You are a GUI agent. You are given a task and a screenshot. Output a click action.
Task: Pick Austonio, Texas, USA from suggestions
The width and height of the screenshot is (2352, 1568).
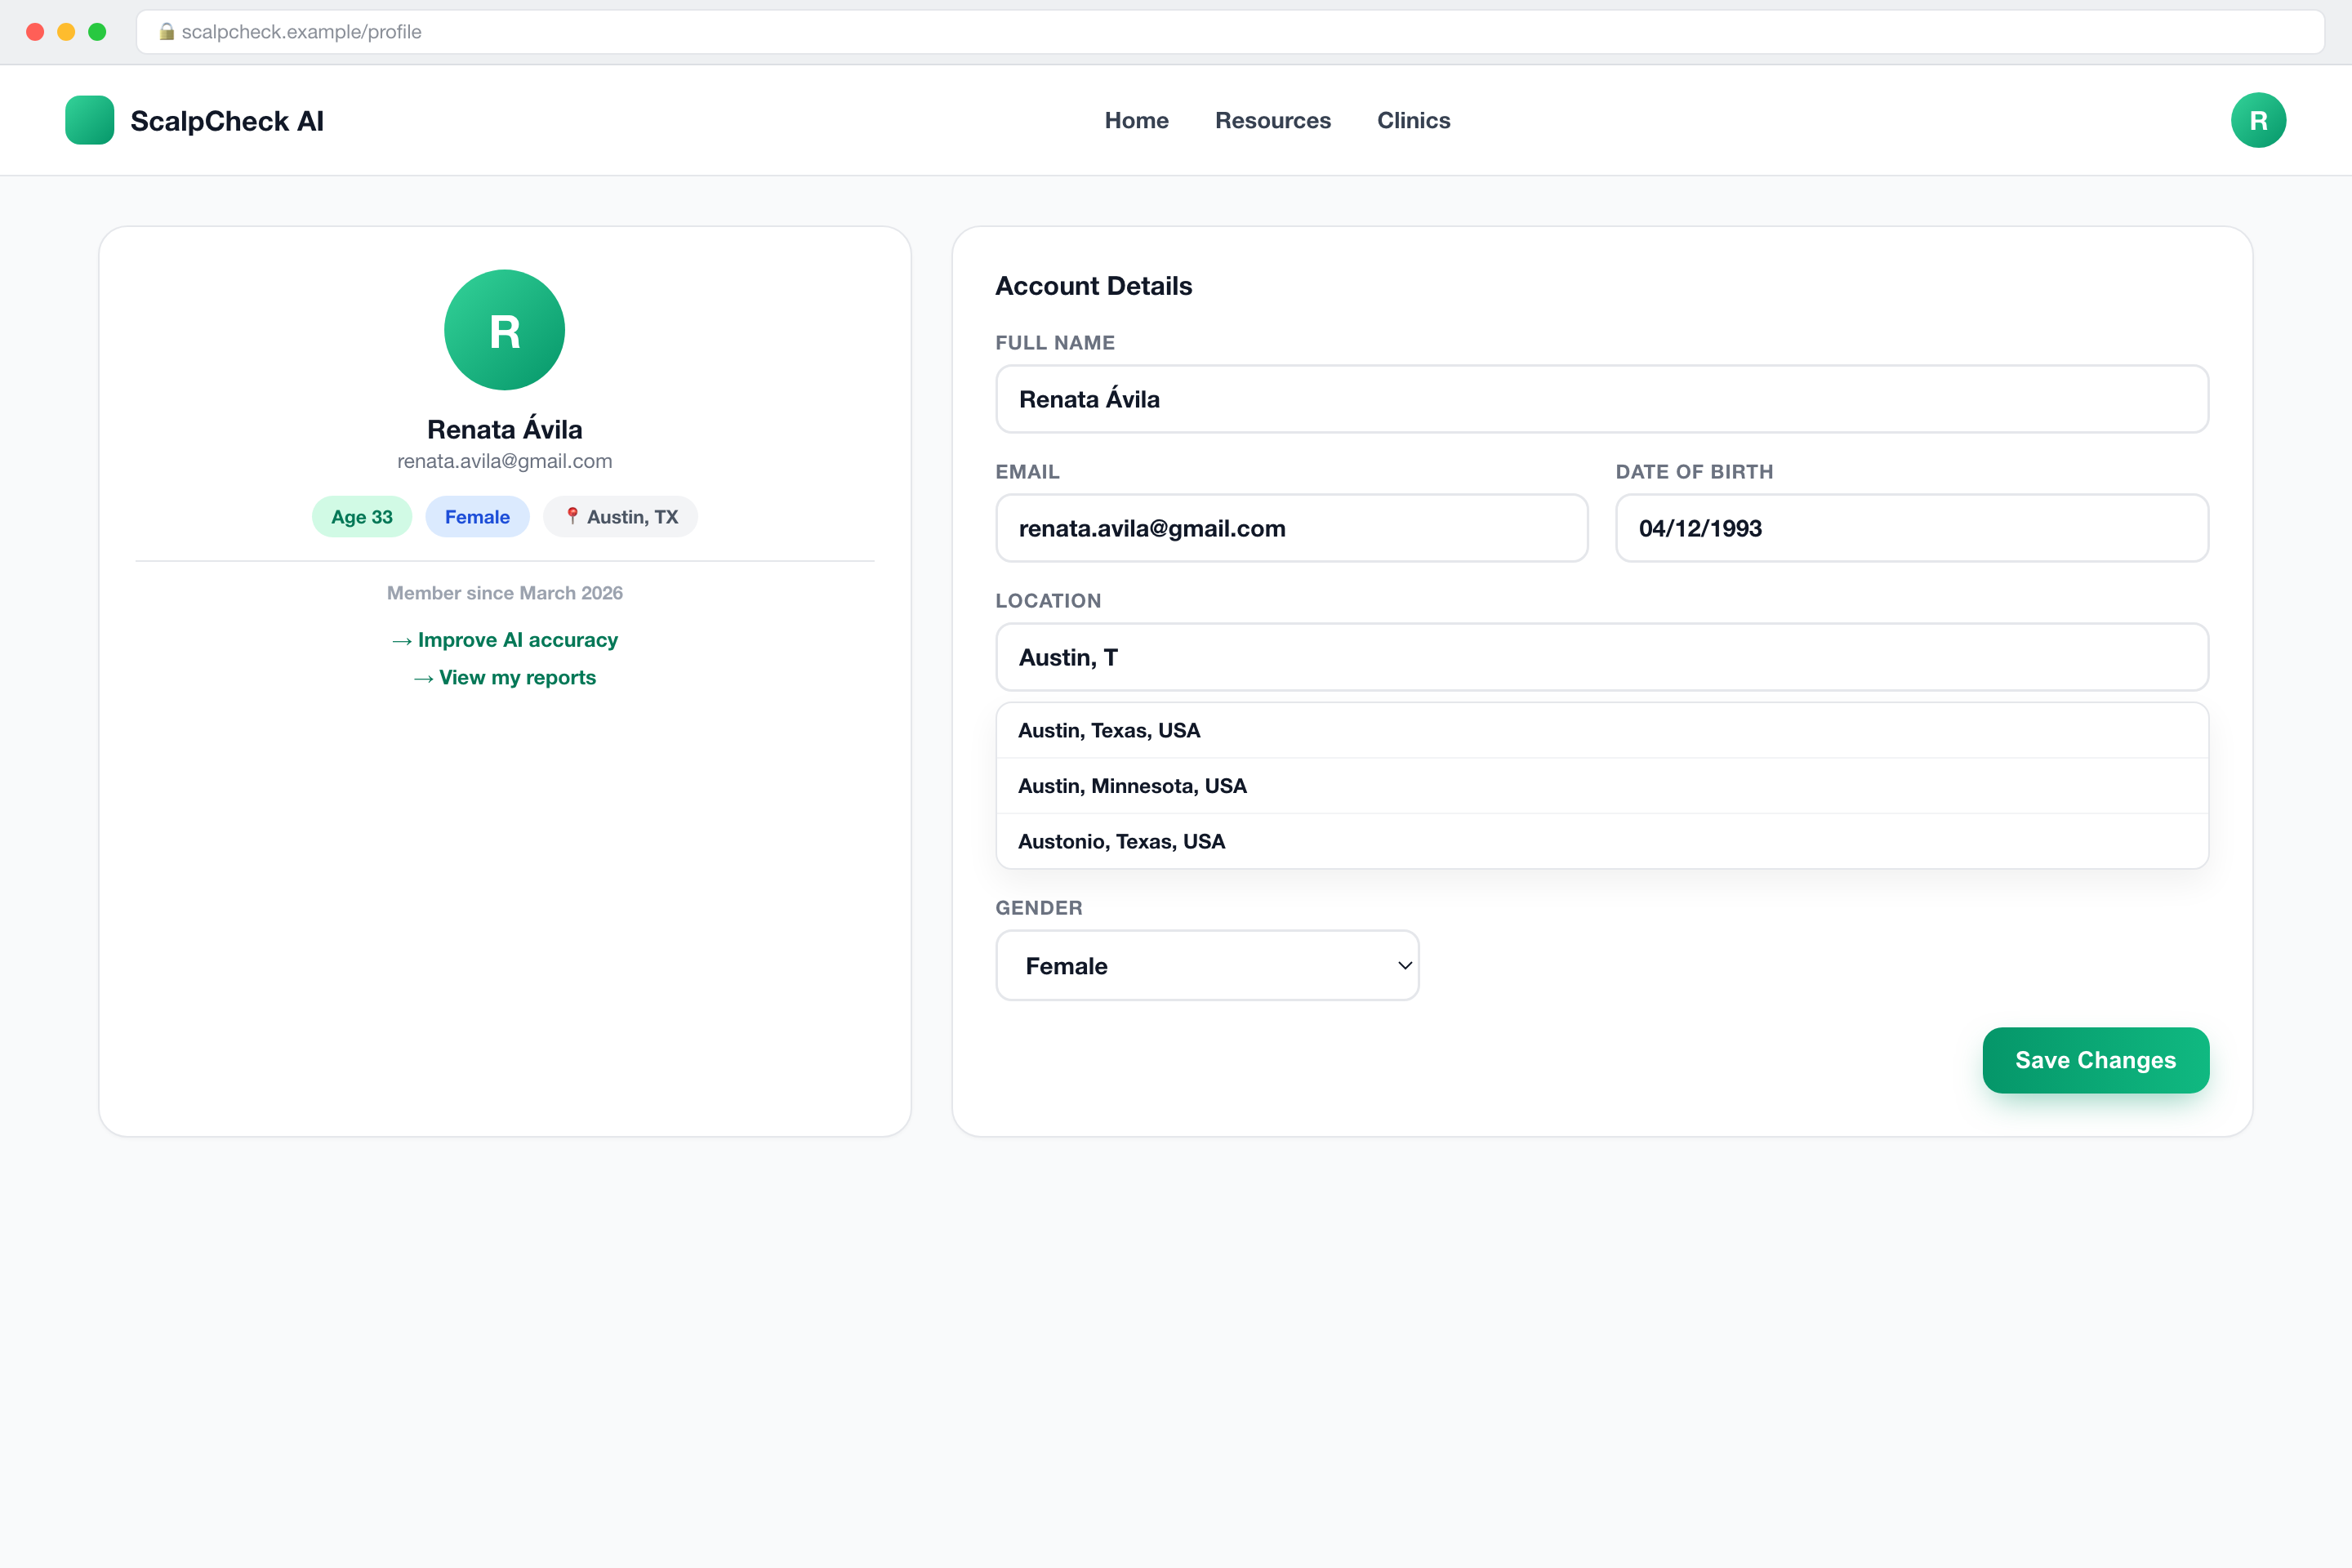[x=1602, y=841]
